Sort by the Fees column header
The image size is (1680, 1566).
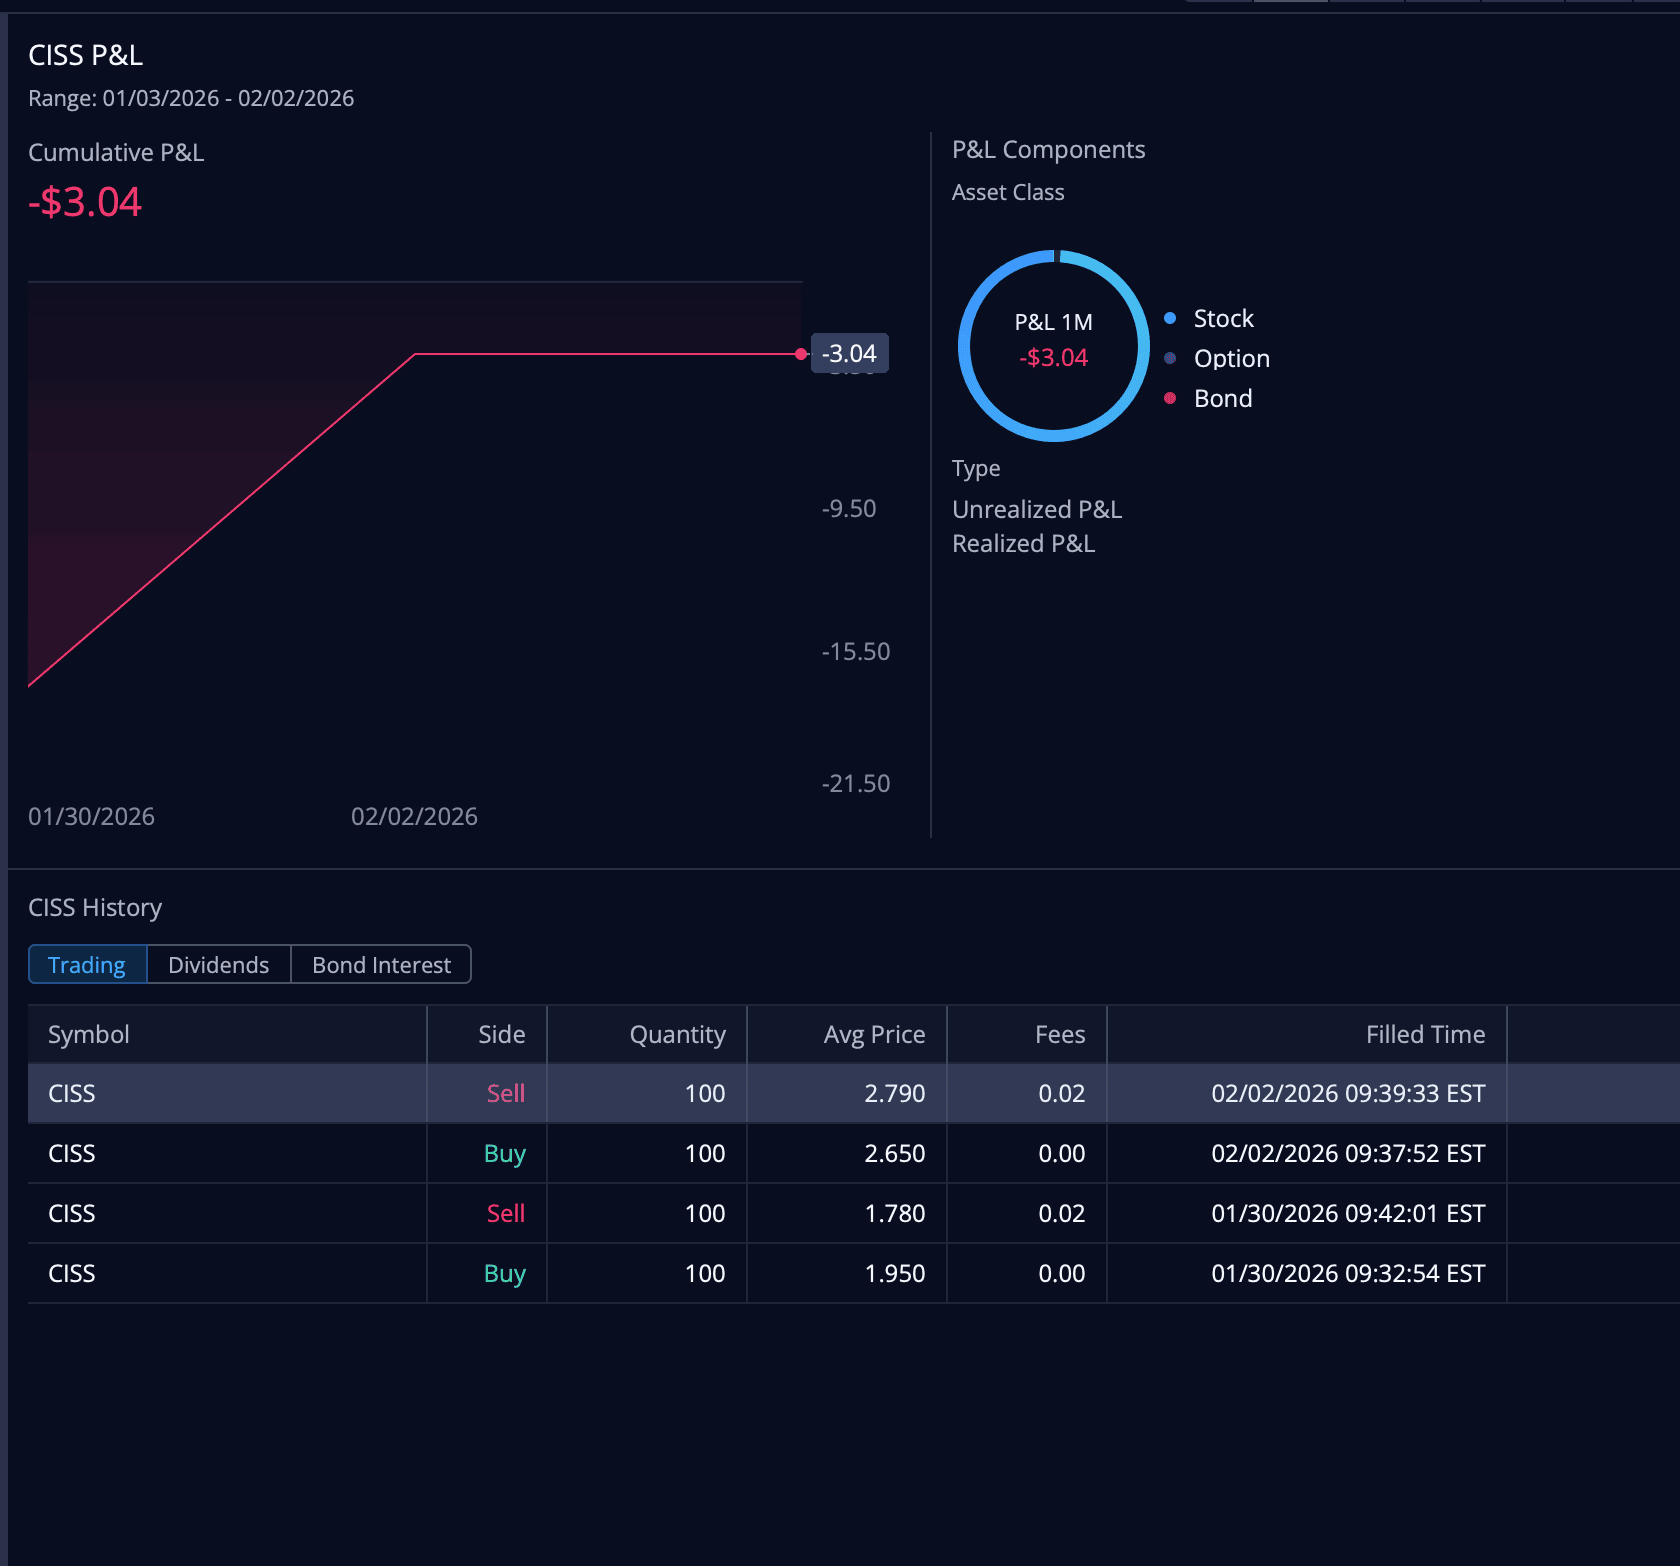click(x=1060, y=1035)
